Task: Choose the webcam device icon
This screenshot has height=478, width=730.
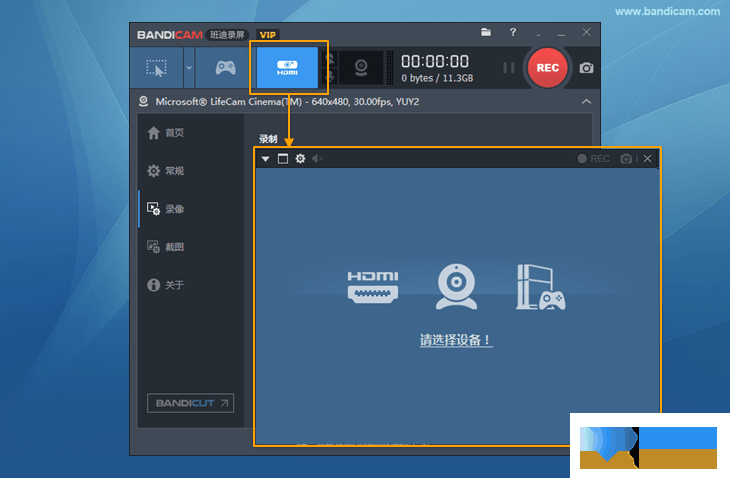Action: (x=456, y=287)
